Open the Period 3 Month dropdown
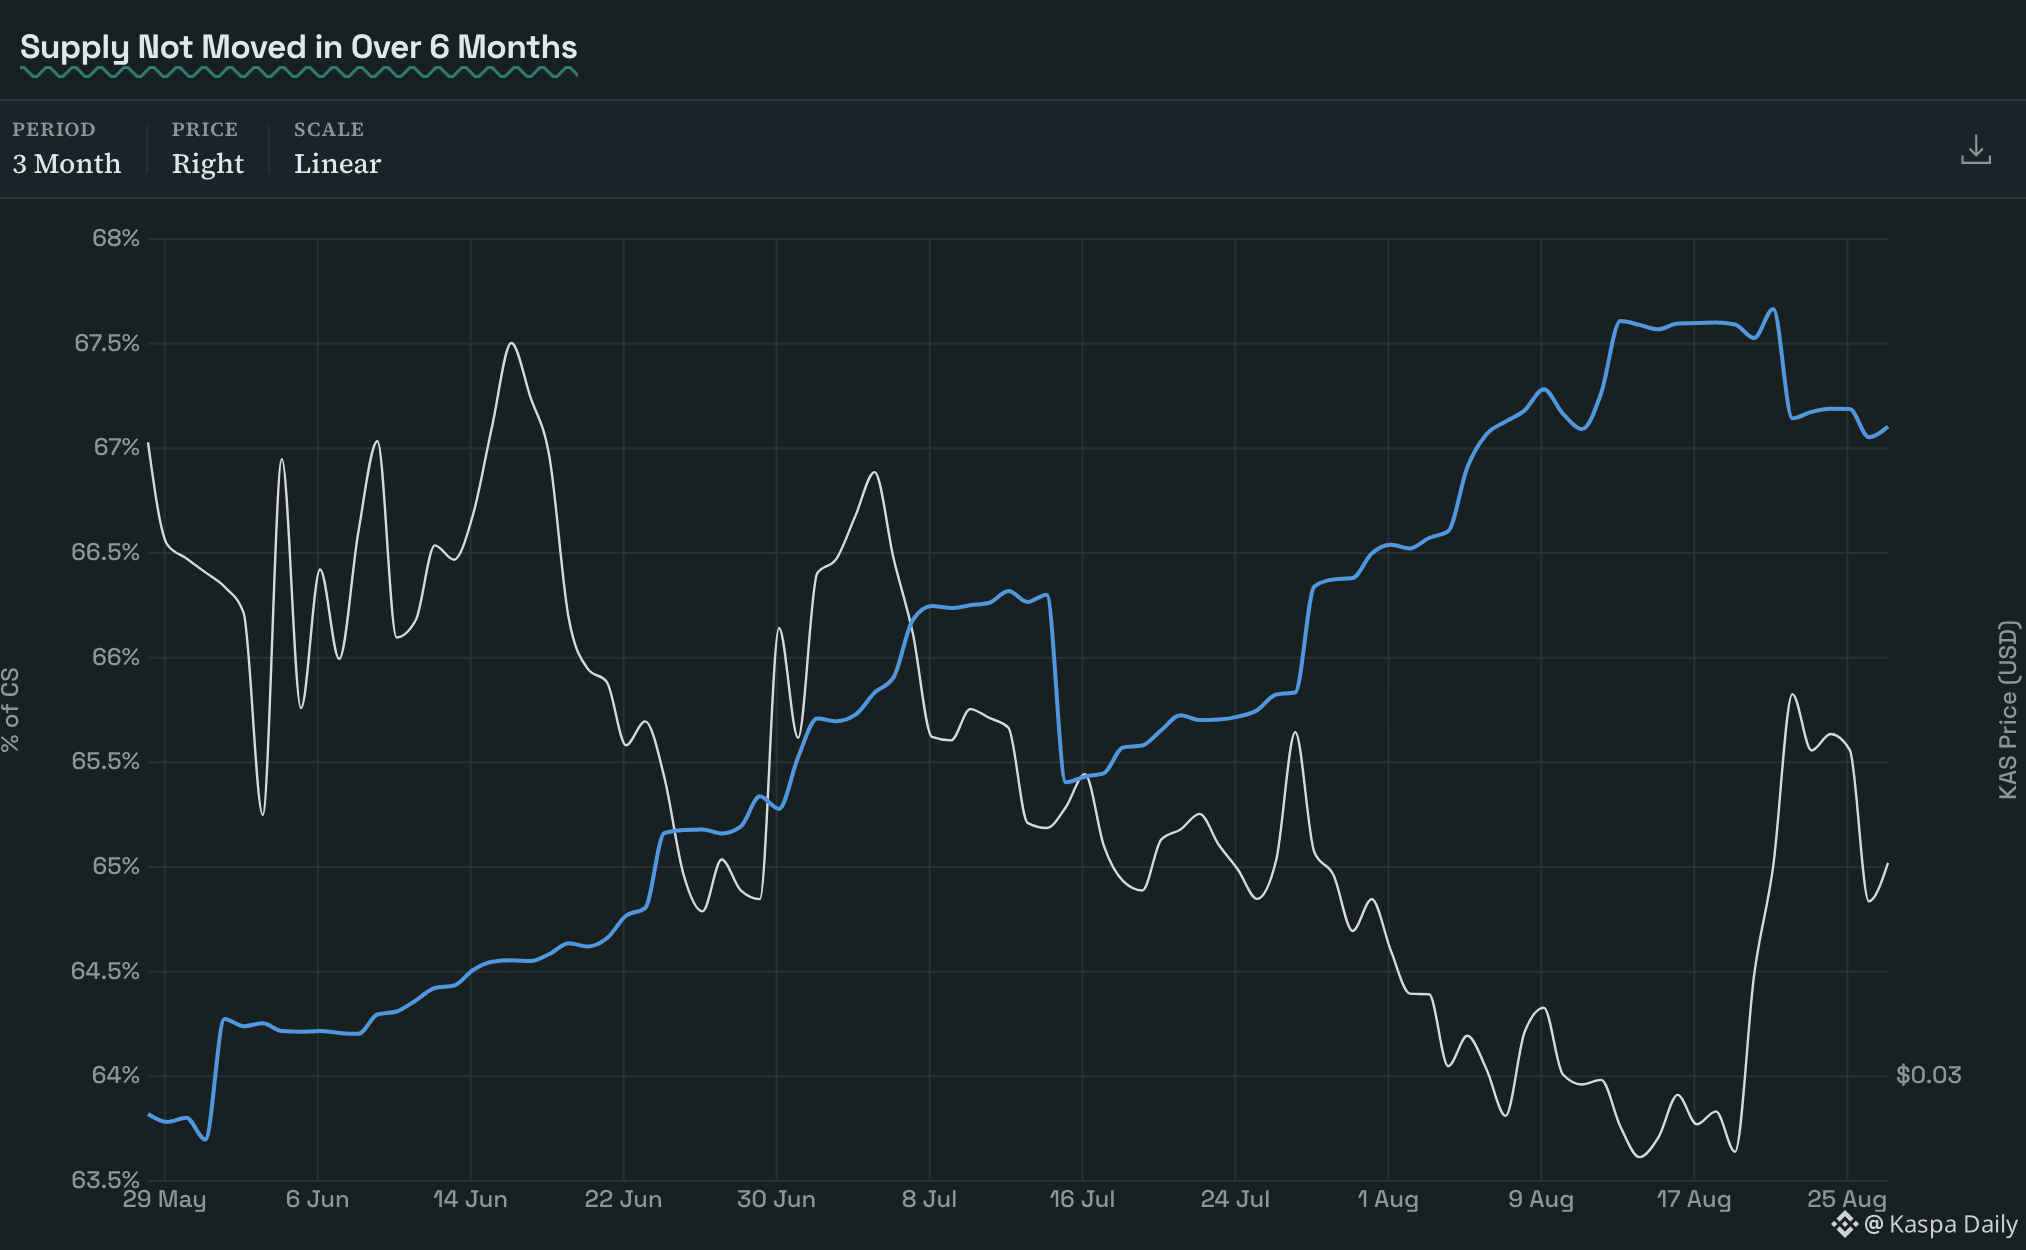The width and height of the screenshot is (2026, 1250). 66,149
